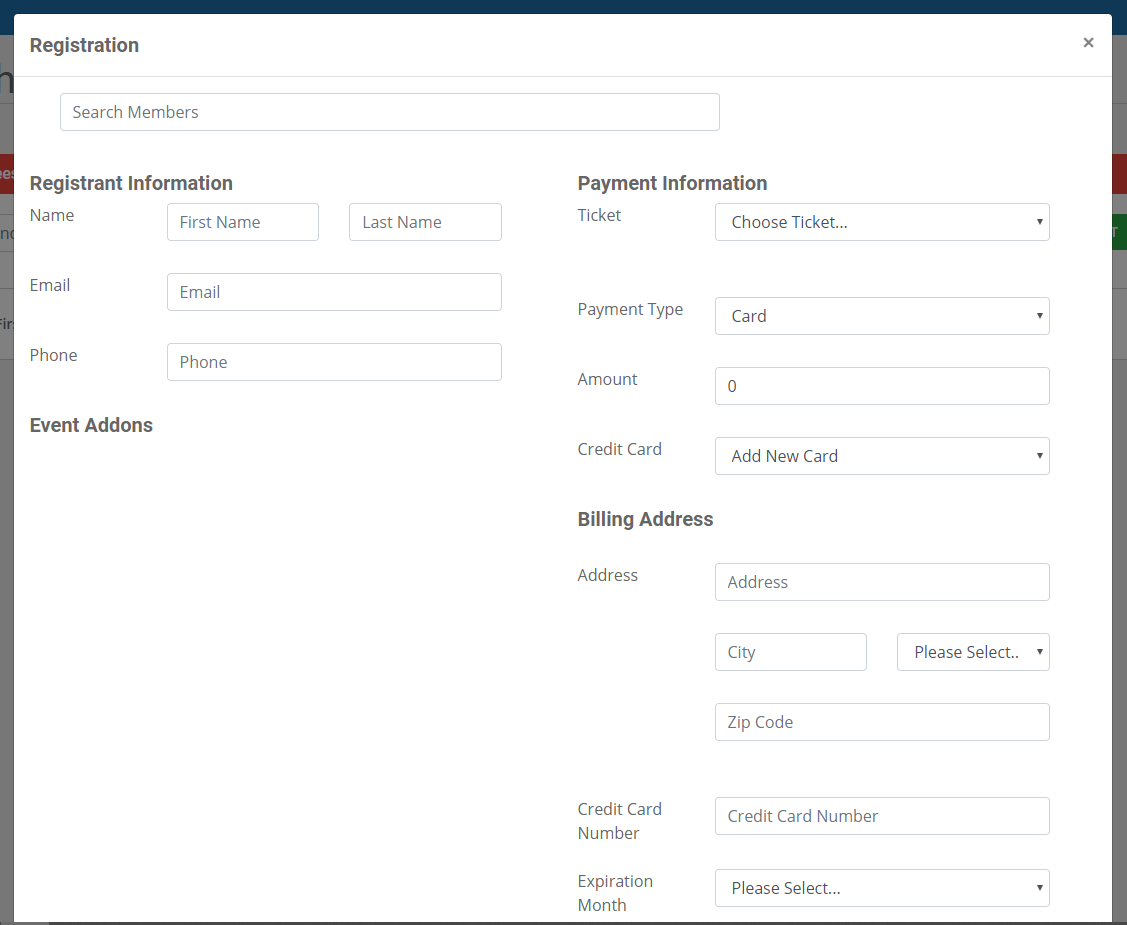Open the Add New Card dropdown
The height and width of the screenshot is (925, 1127).
[x=881, y=456]
